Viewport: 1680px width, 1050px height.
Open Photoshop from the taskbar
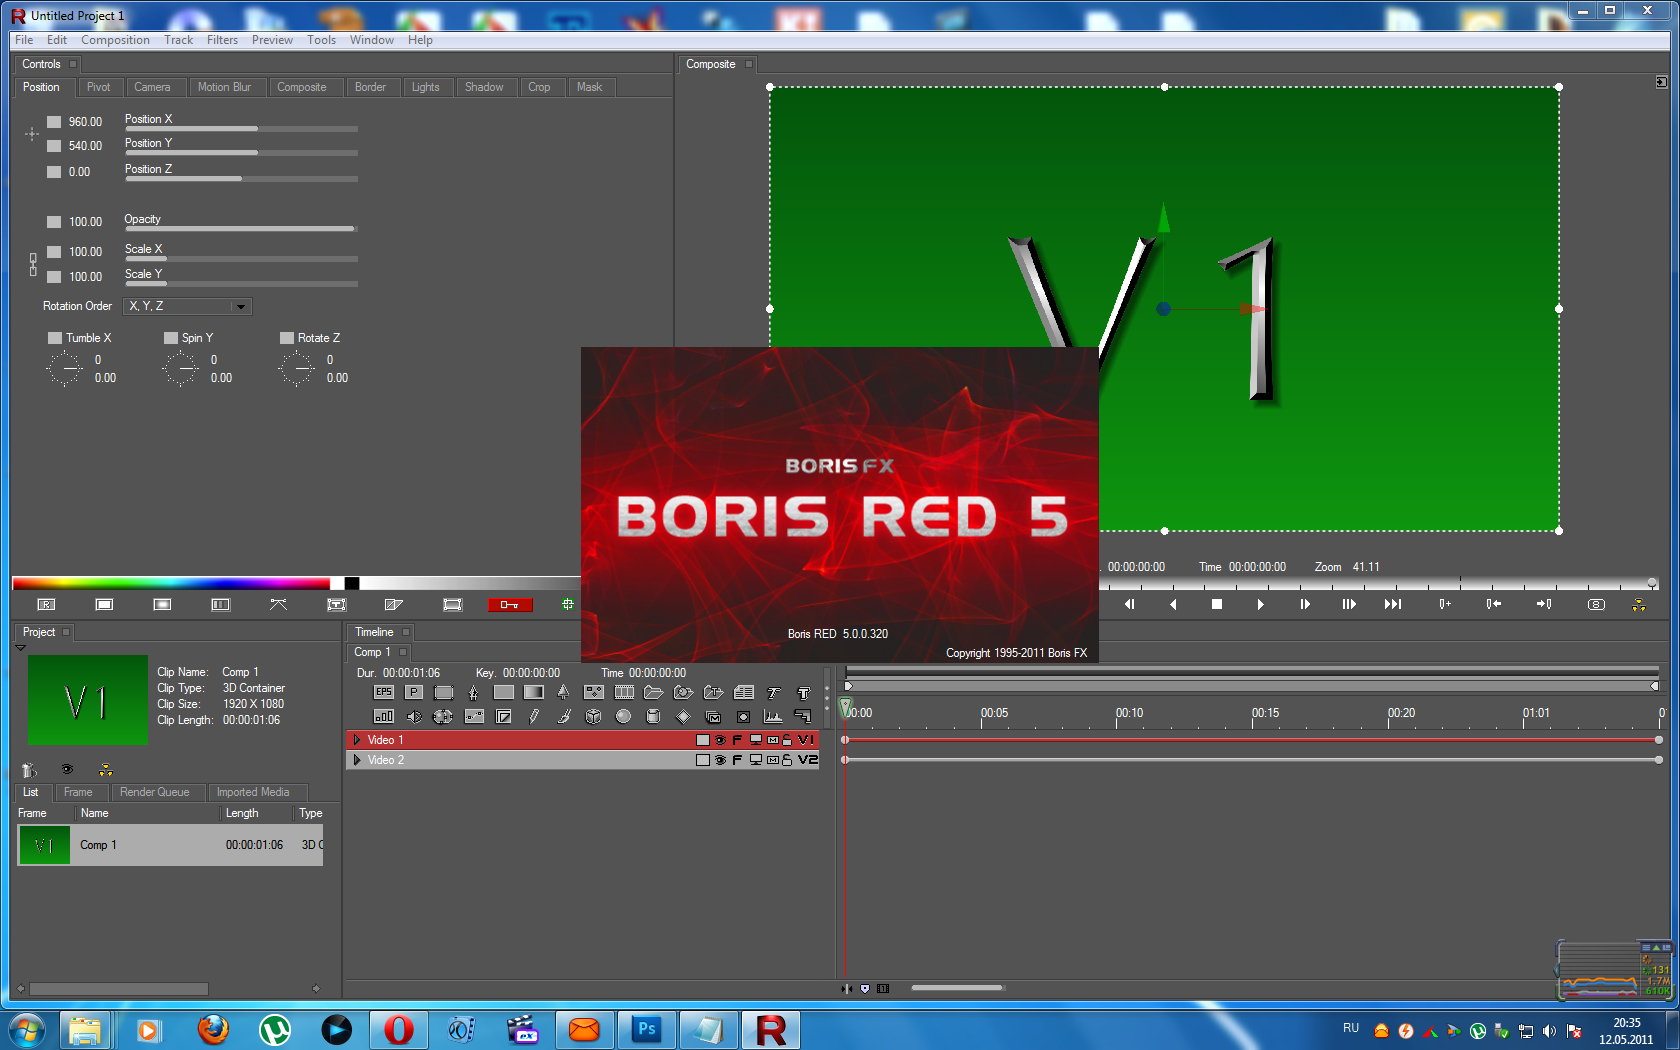(647, 1029)
